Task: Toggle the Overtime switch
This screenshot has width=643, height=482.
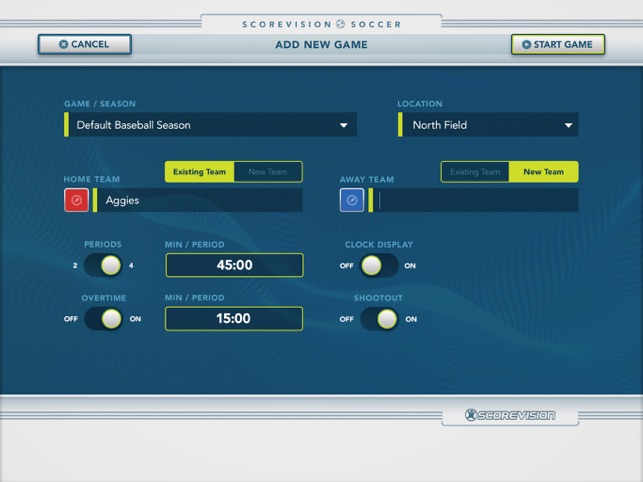Action: (x=103, y=319)
